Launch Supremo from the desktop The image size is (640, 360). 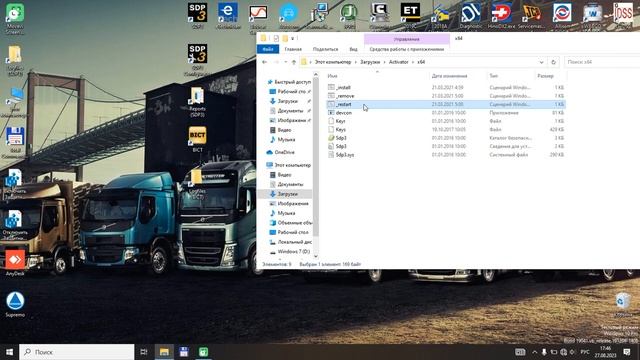point(15,304)
